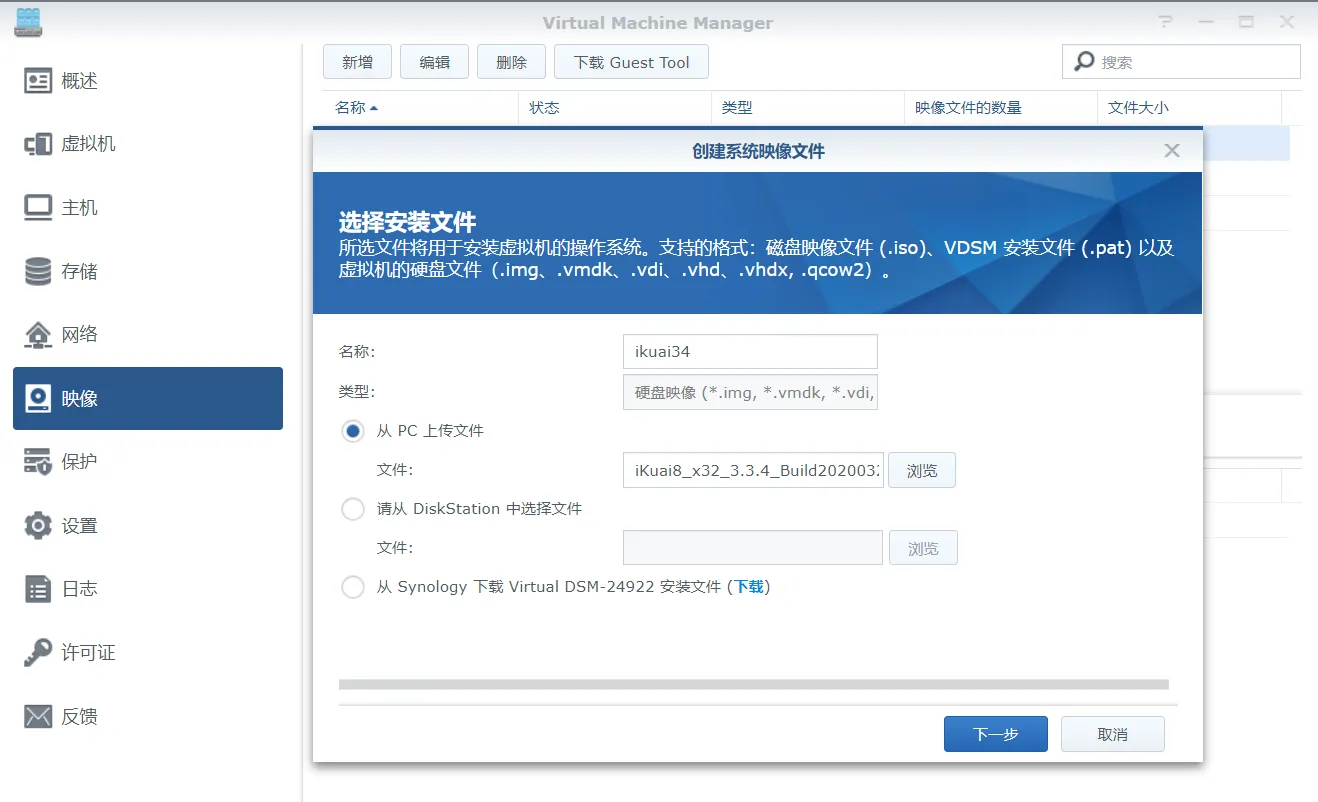Sort by the 名称 column header arrow

(x=374, y=108)
